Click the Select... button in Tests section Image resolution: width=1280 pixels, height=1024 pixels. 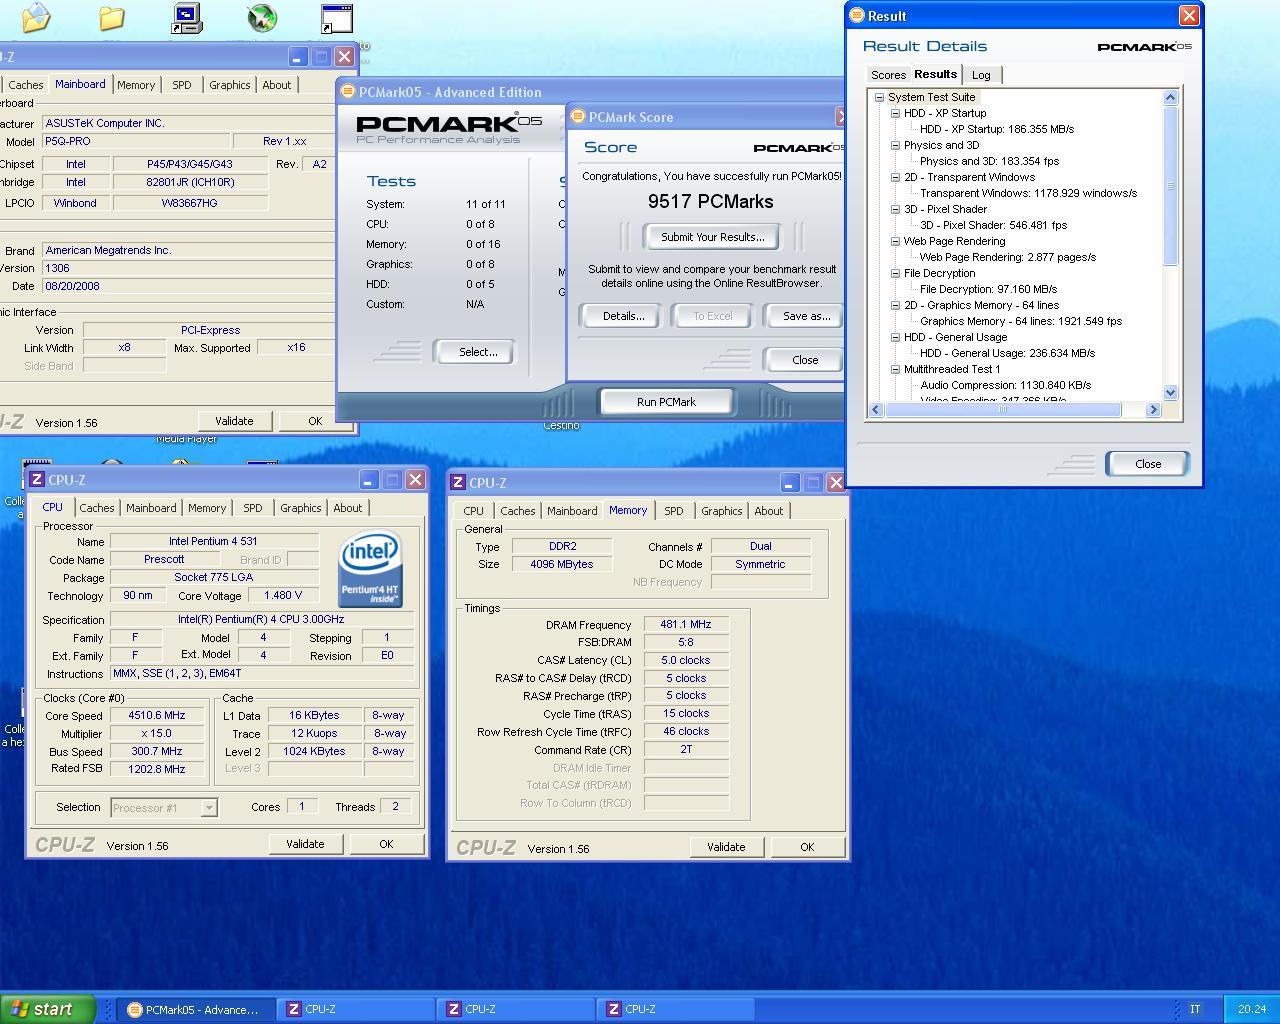tap(477, 352)
